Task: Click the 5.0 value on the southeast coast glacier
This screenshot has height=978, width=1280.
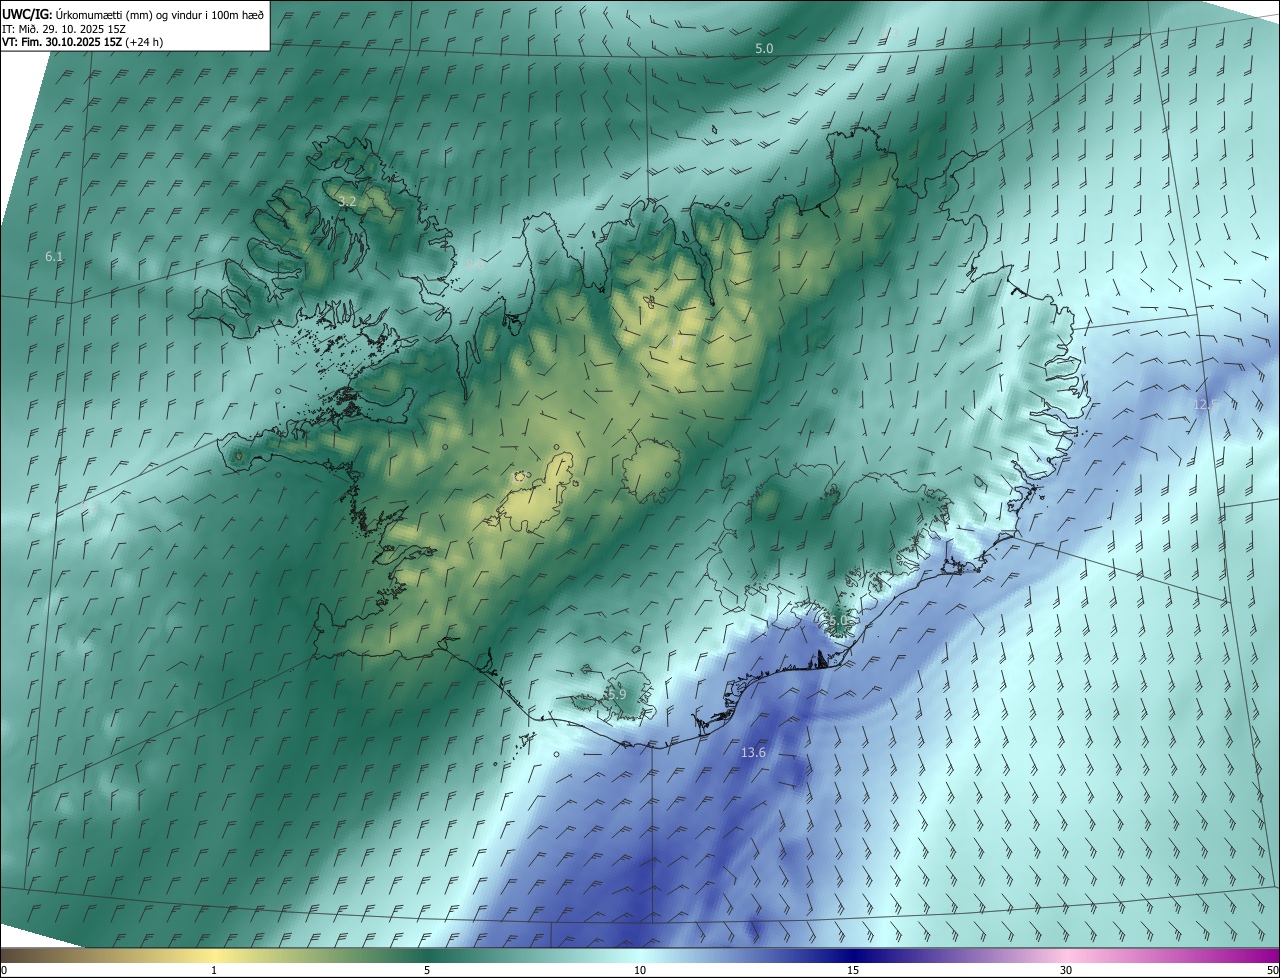Action: (x=837, y=621)
